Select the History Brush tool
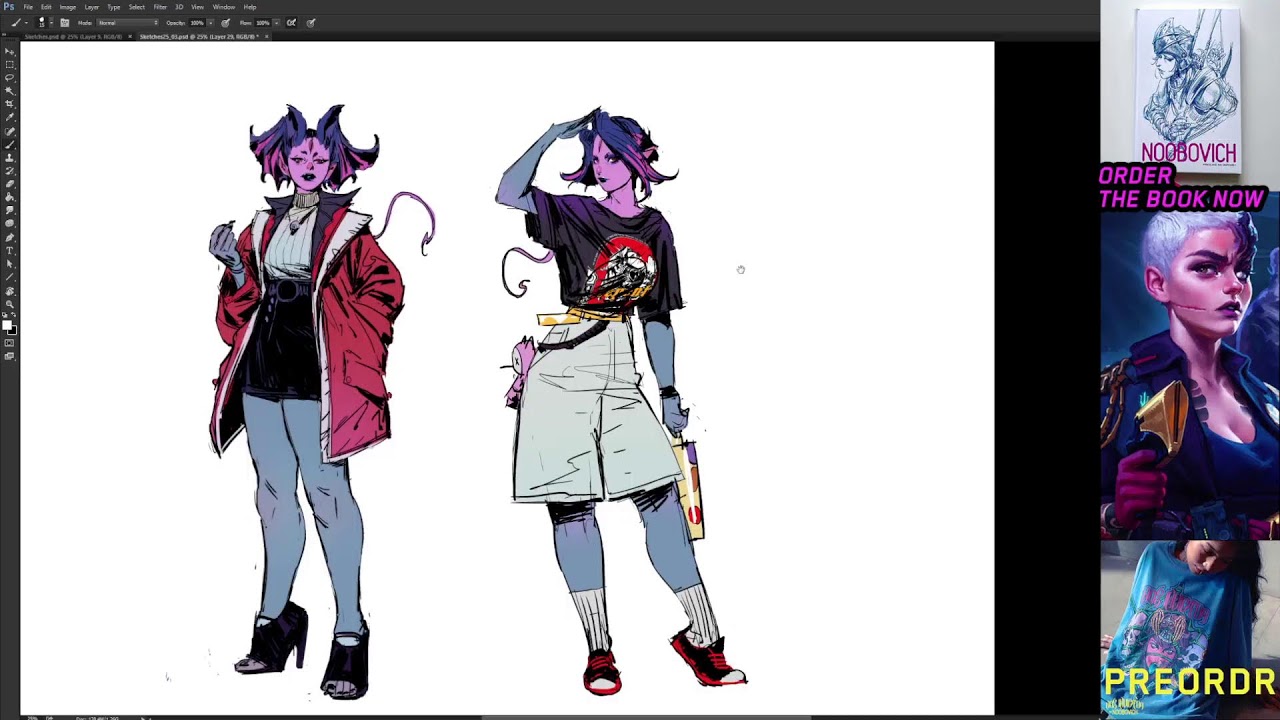Image resolution: width=1280 pixels, height=720 pixels. pyautogui.click(x=10, y=170)
